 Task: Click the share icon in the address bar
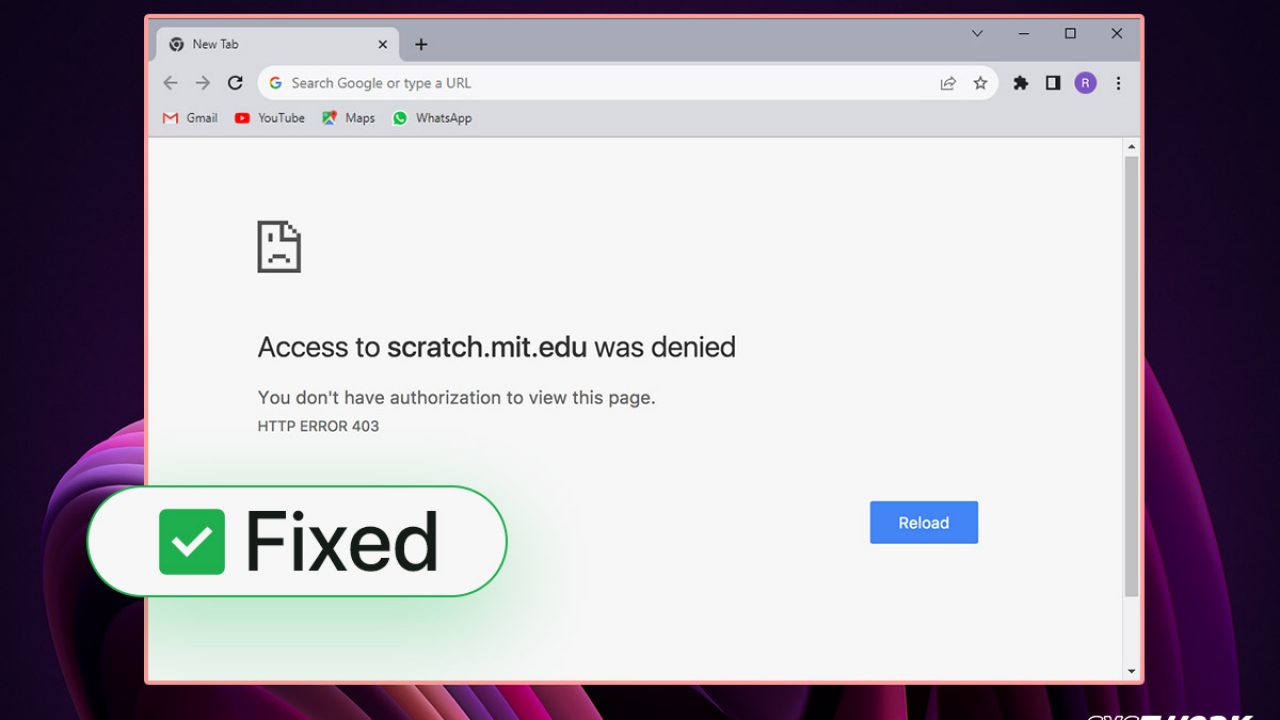click(x=947, y=83)
